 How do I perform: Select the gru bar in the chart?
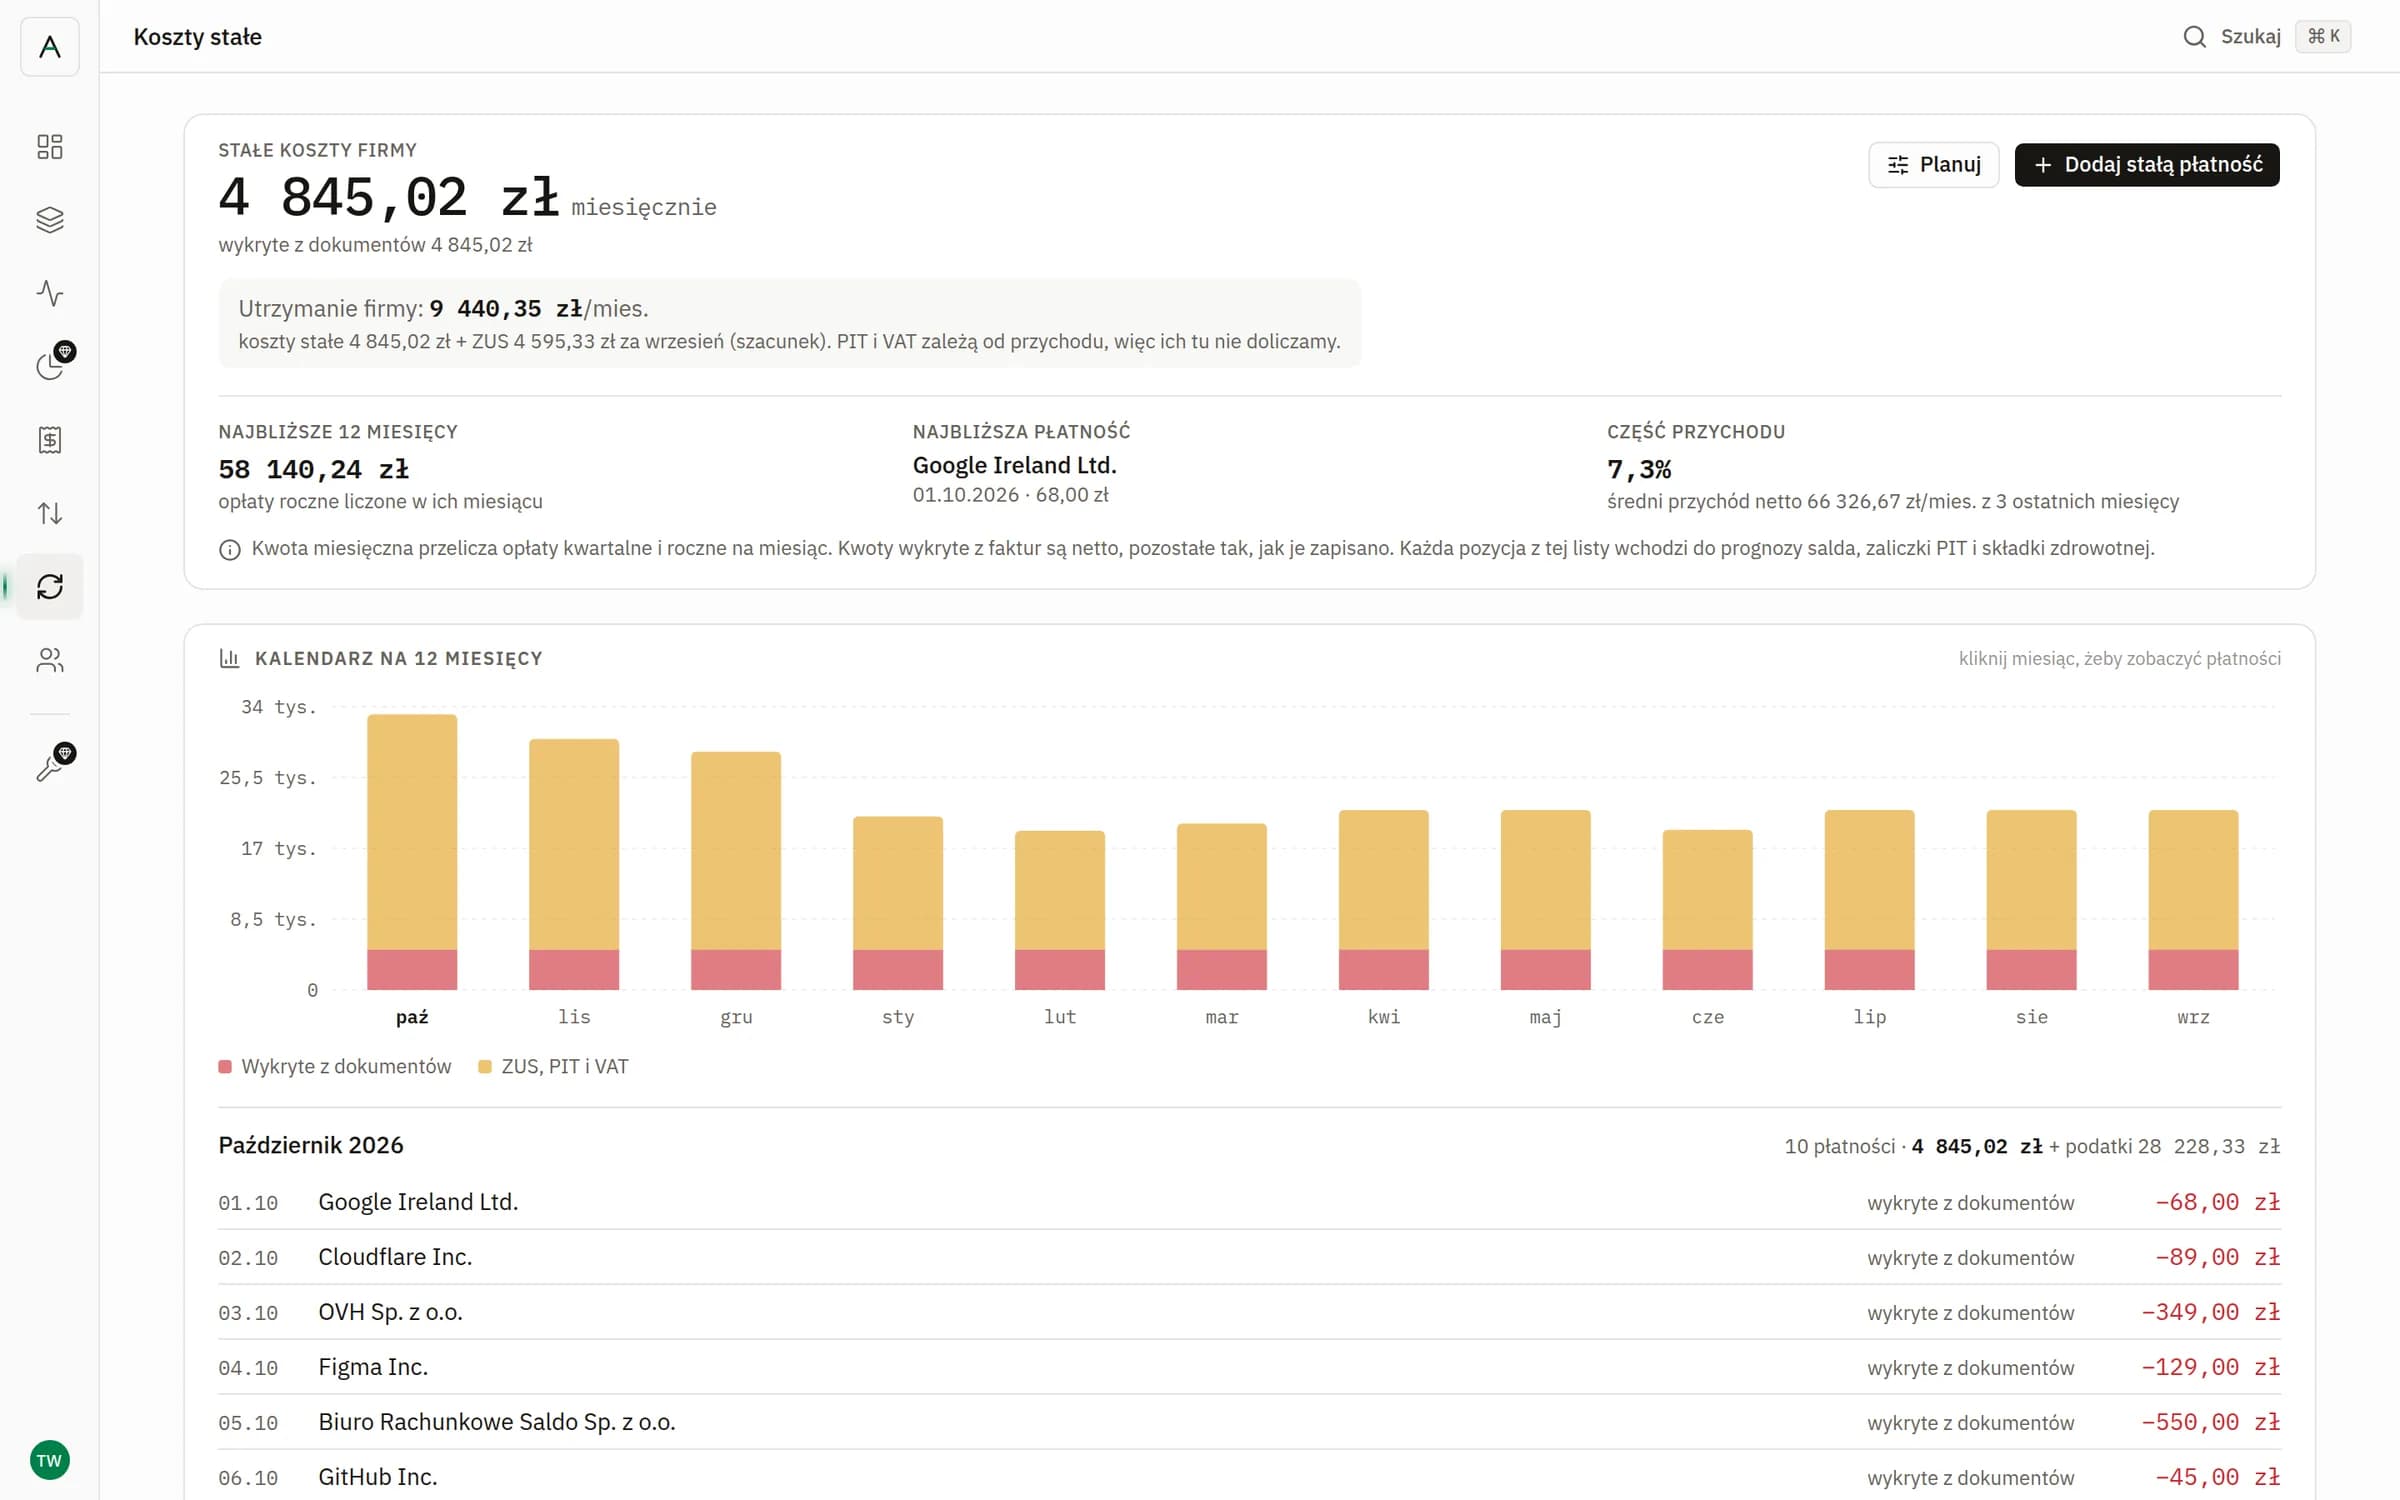click(736, 871)
